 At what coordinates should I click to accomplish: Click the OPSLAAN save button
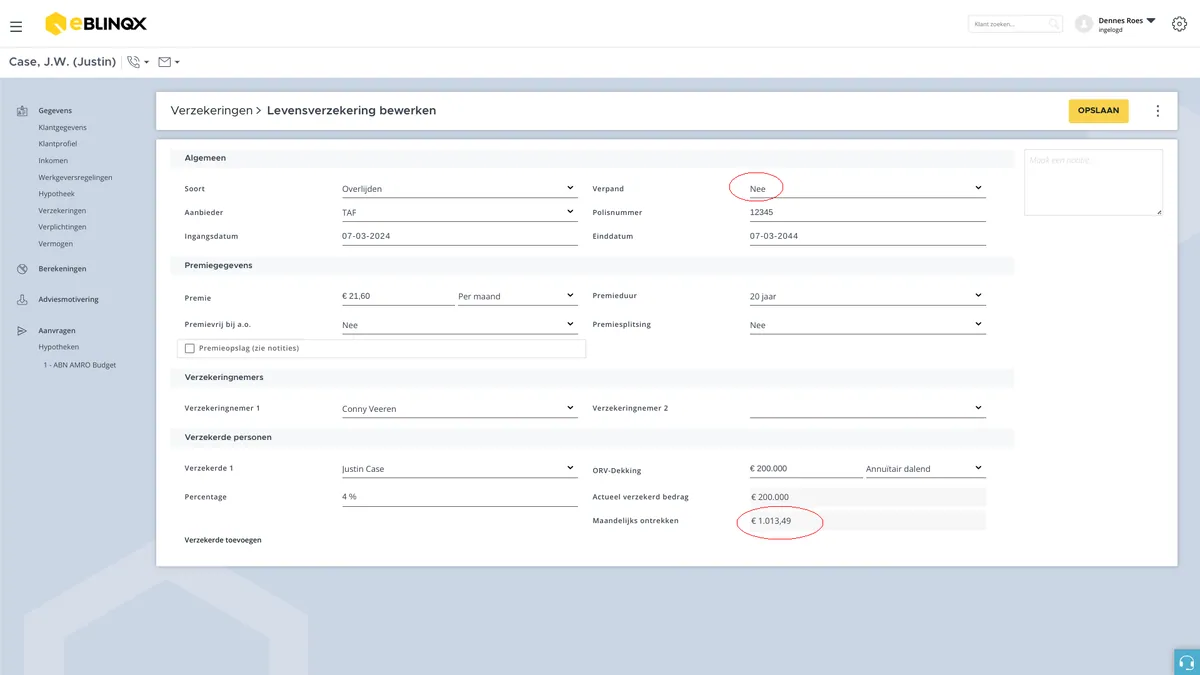[1098, 111]
